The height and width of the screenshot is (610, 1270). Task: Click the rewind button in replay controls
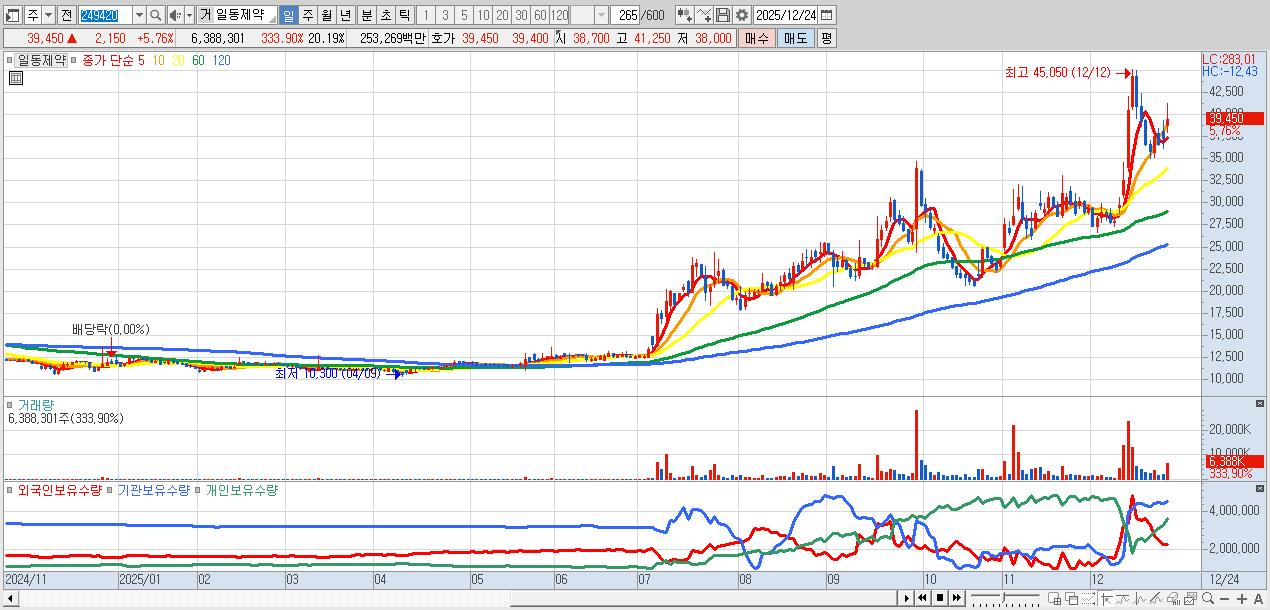coord(922,598)
